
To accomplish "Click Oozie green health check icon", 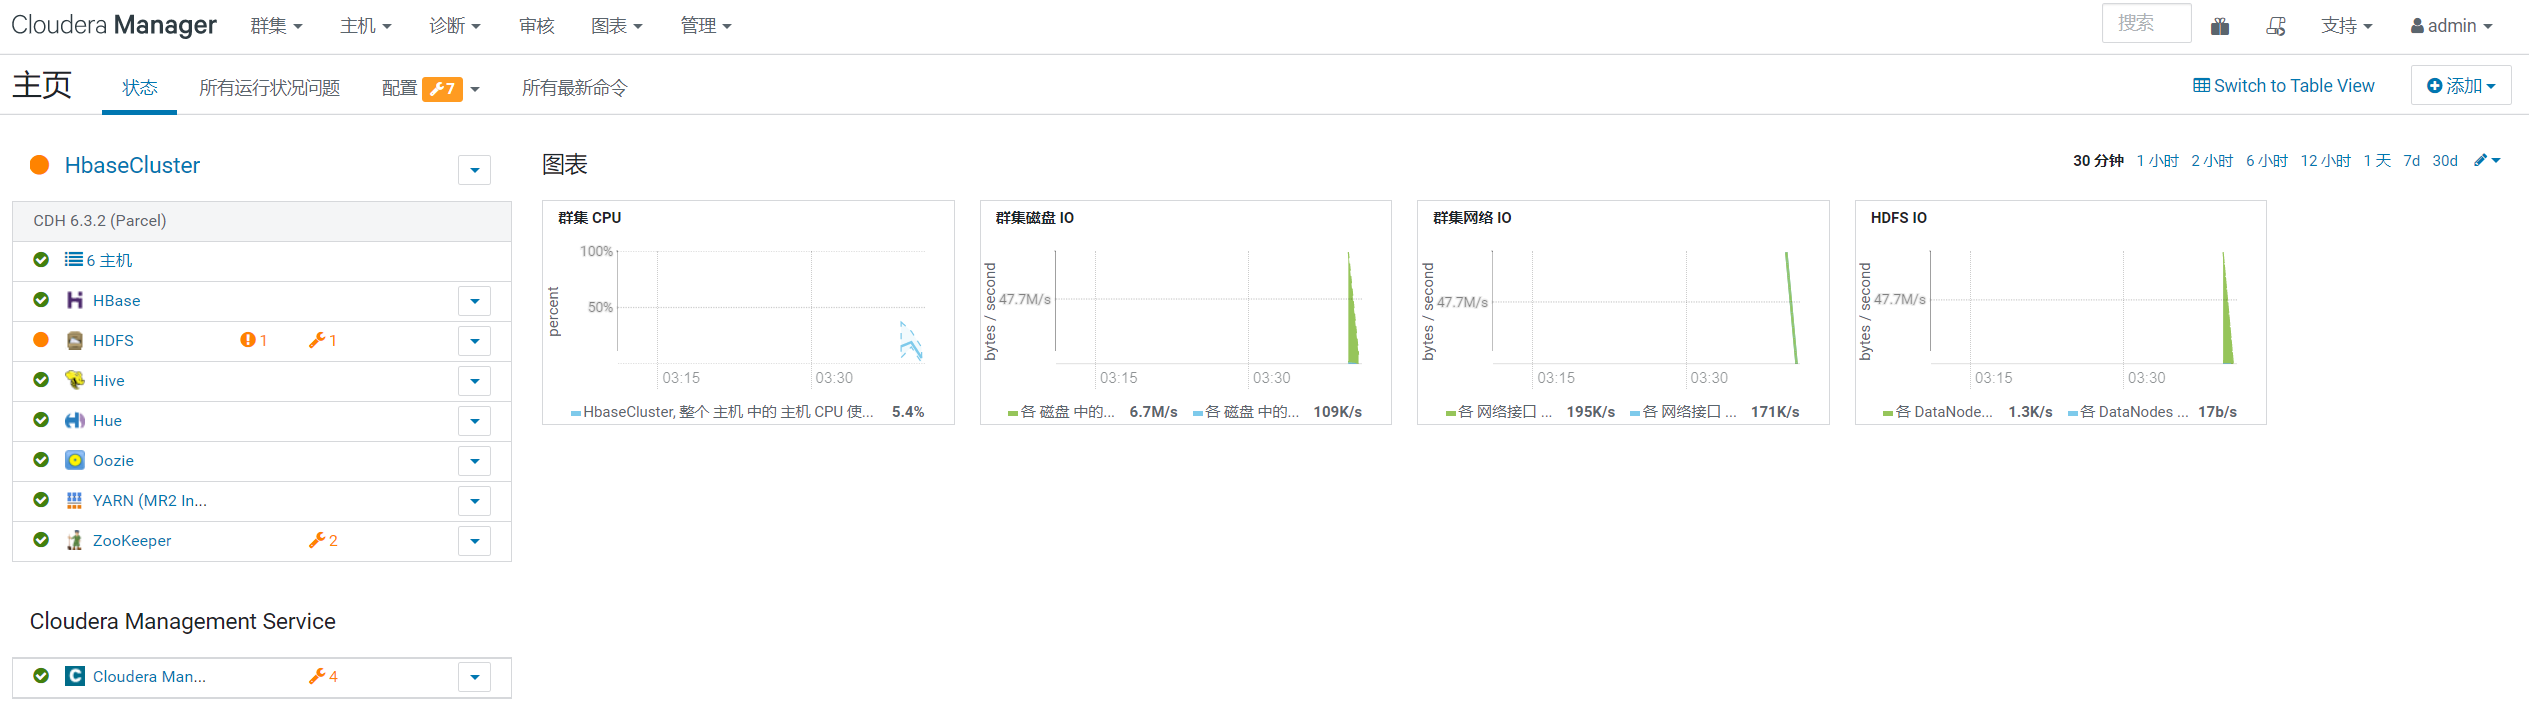I will point(41,460).
